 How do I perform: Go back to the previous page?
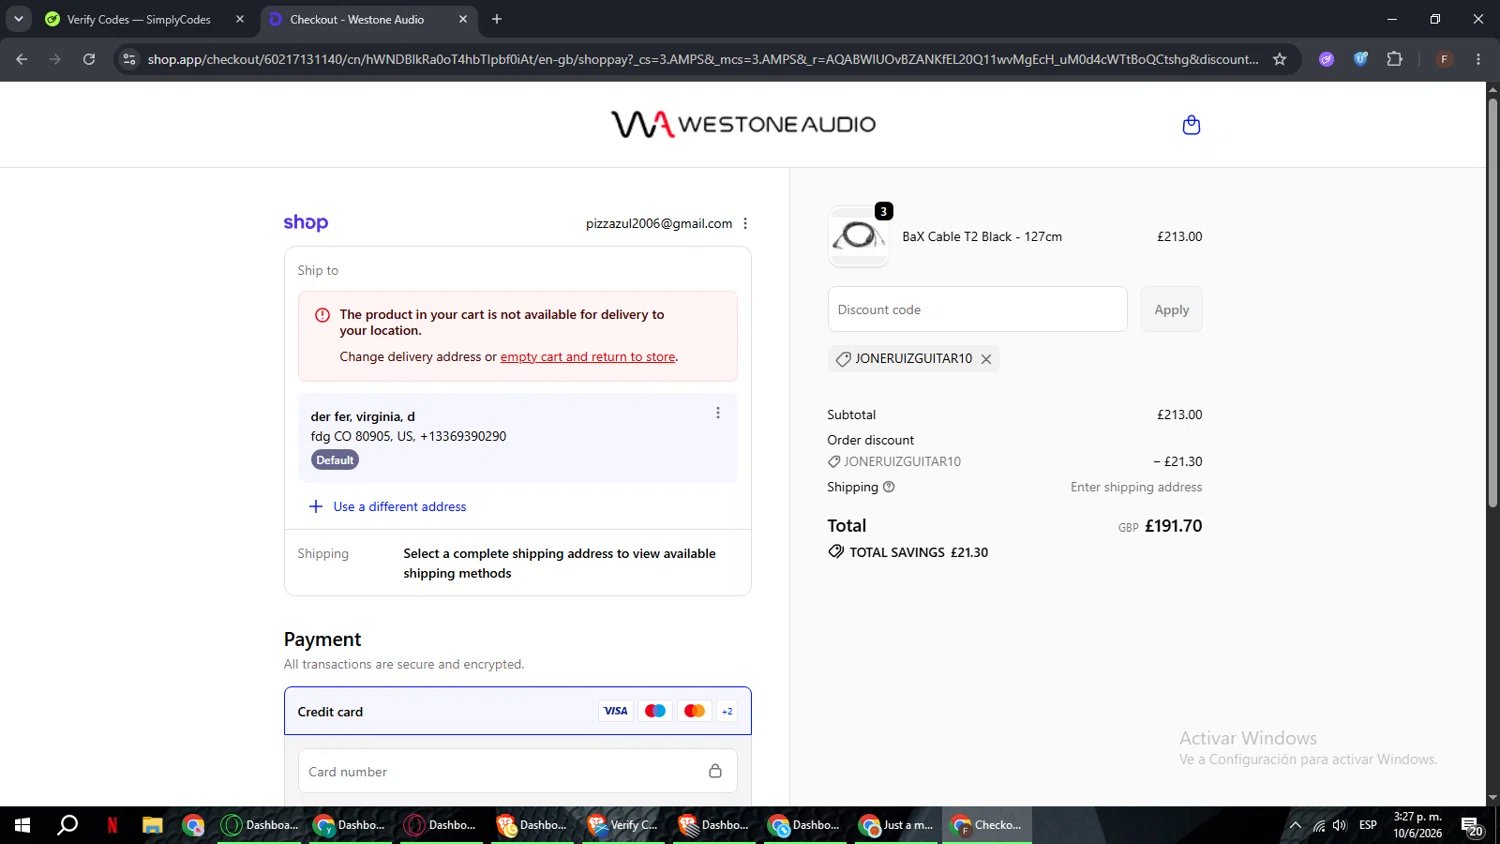pyautogui.click(x=22, y=59)
